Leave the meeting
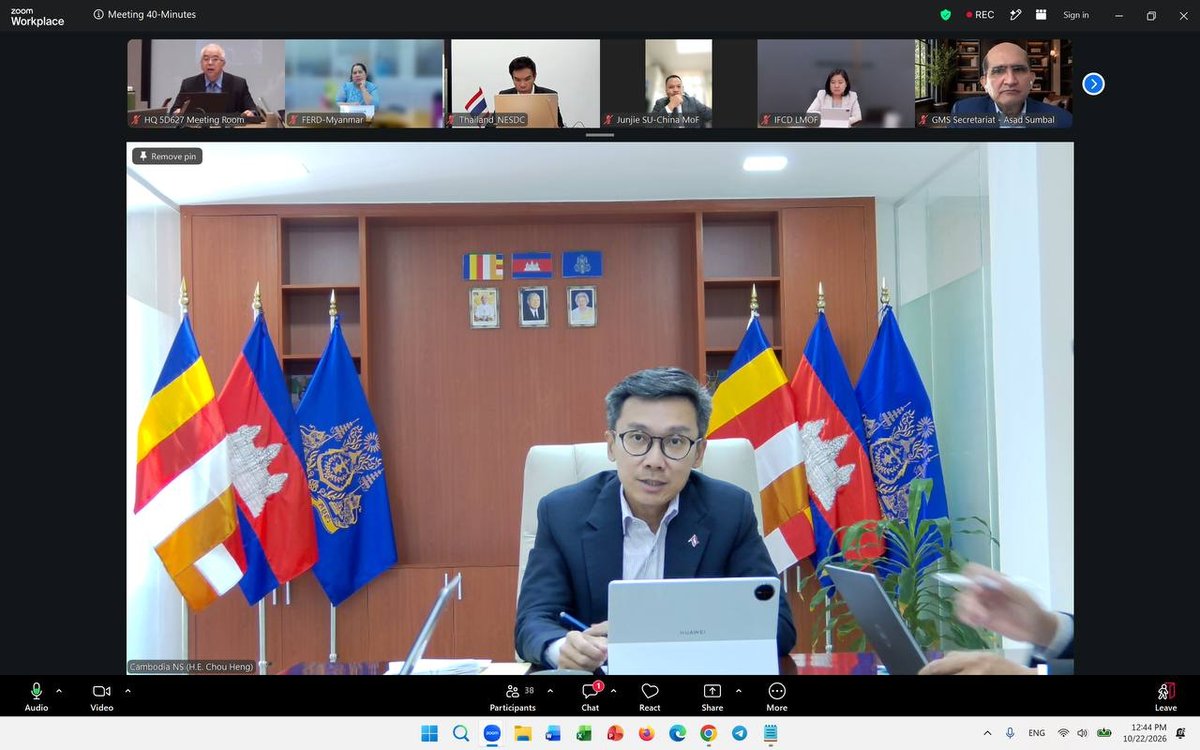 [x=1165, y=697]
